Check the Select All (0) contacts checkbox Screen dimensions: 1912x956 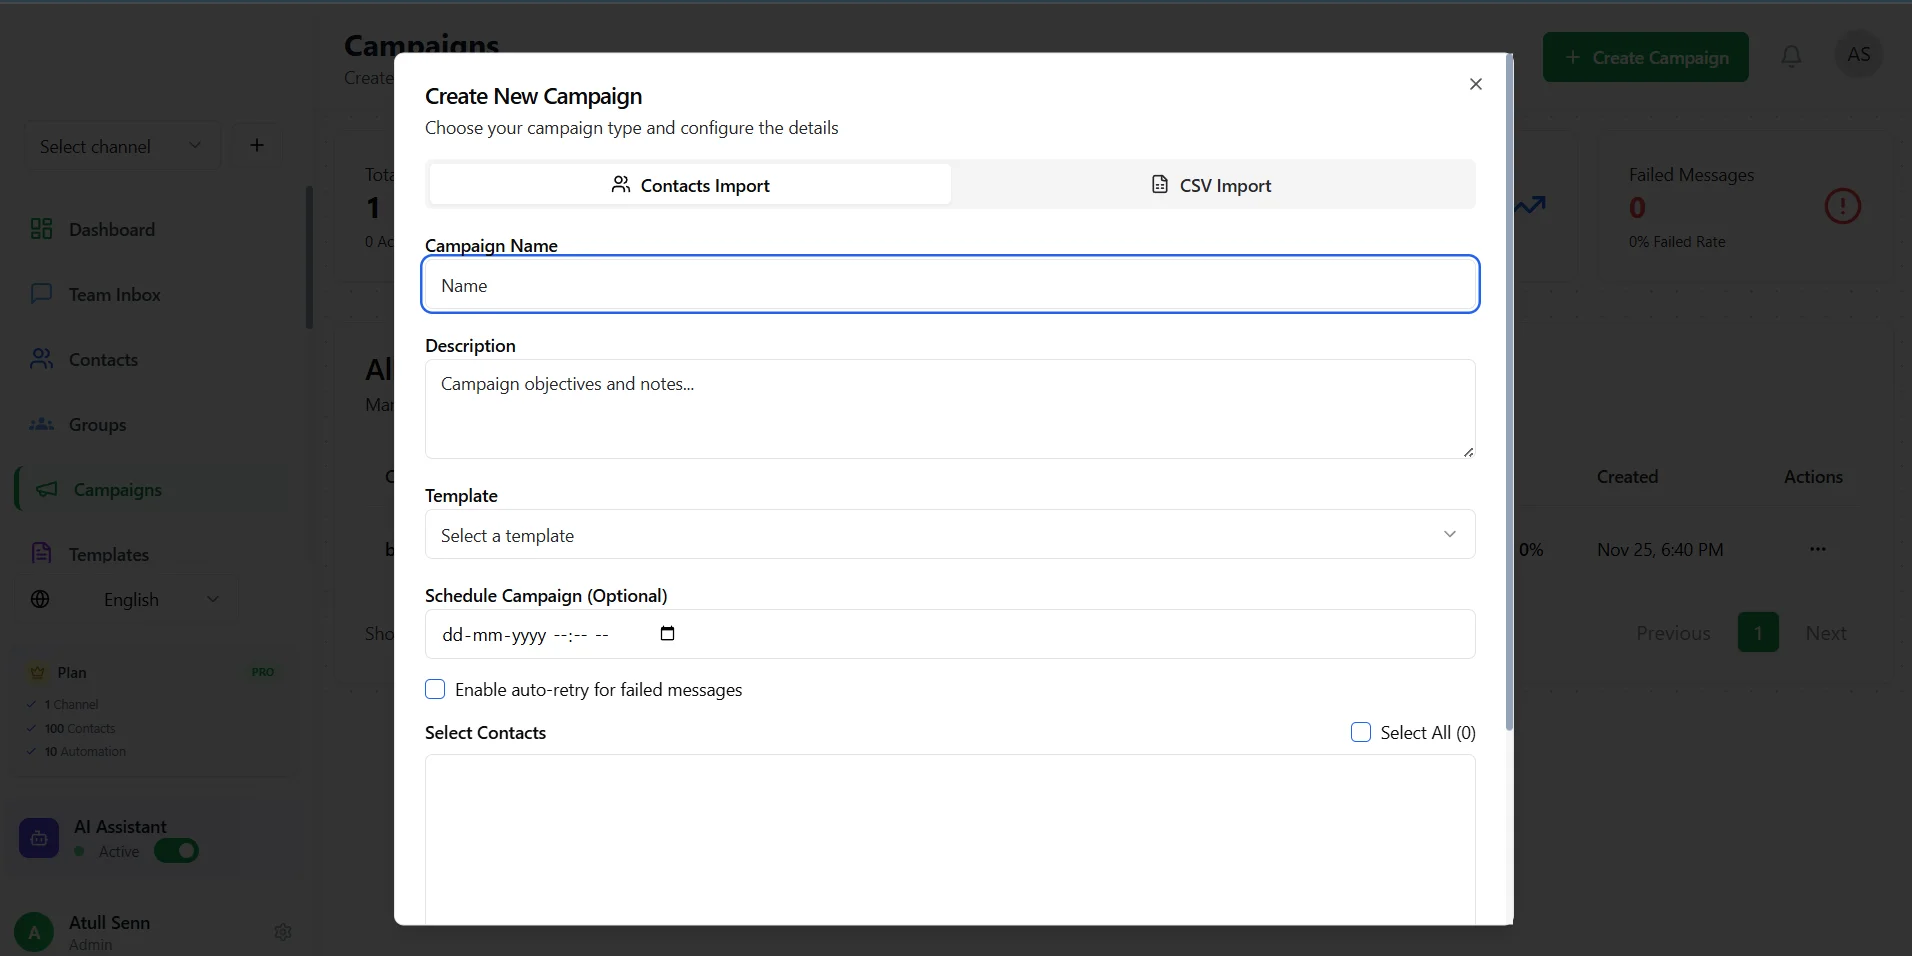[1361, 732]
